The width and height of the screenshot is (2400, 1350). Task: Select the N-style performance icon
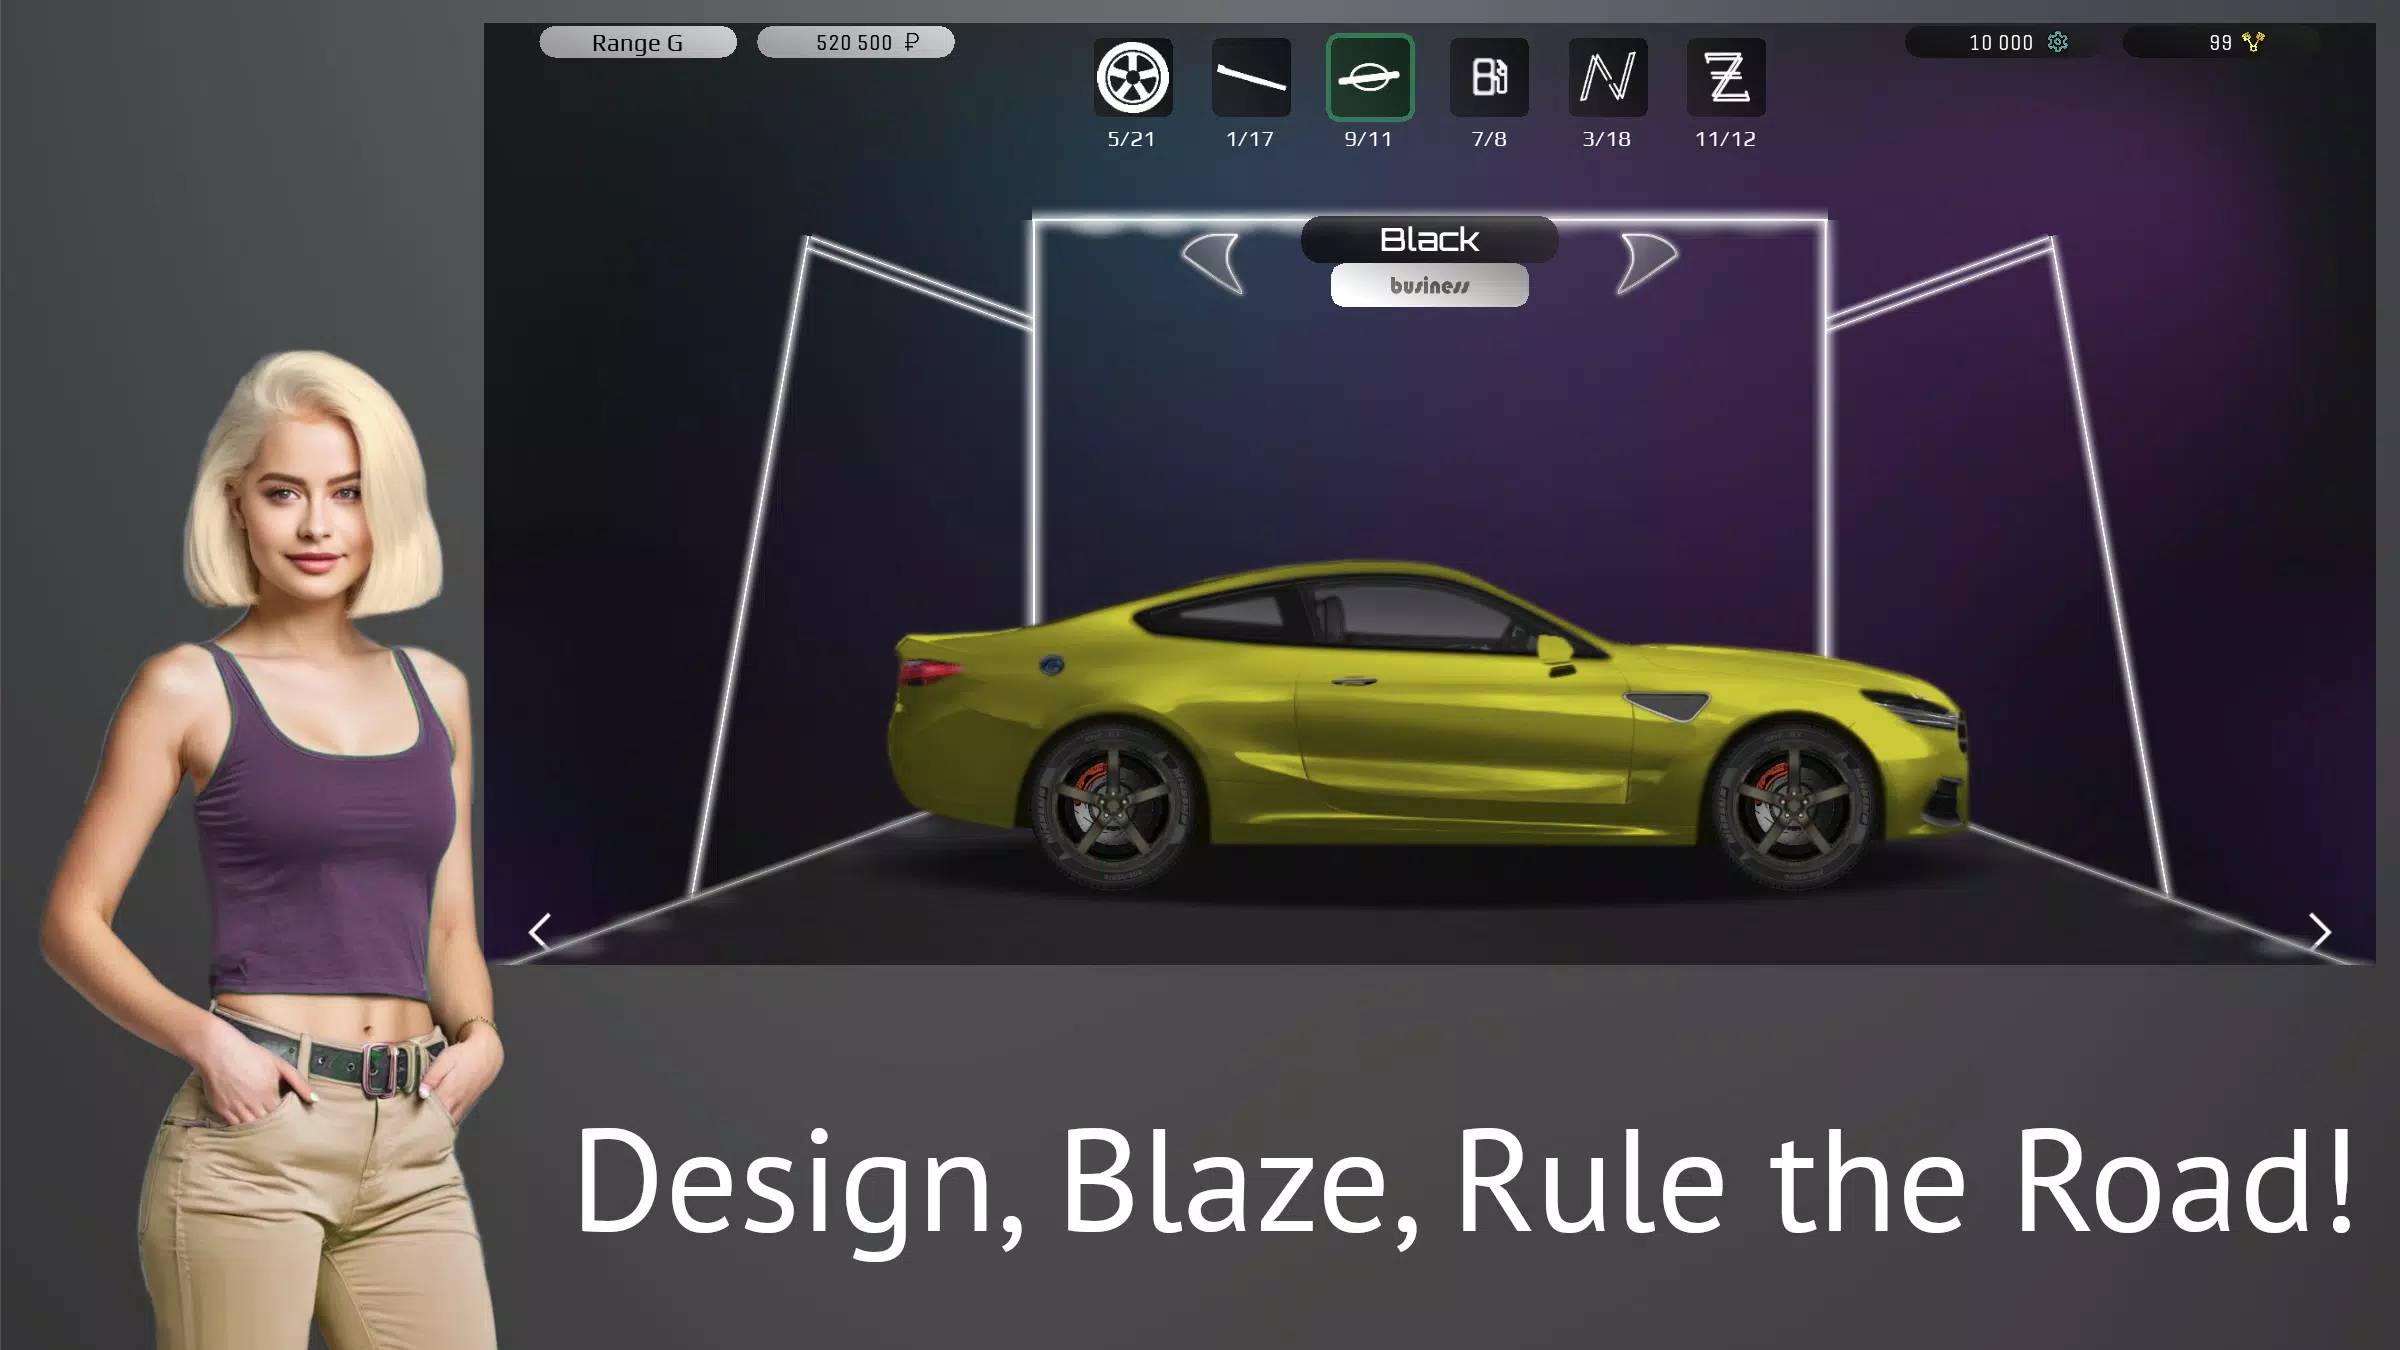tap(1605, 76)
